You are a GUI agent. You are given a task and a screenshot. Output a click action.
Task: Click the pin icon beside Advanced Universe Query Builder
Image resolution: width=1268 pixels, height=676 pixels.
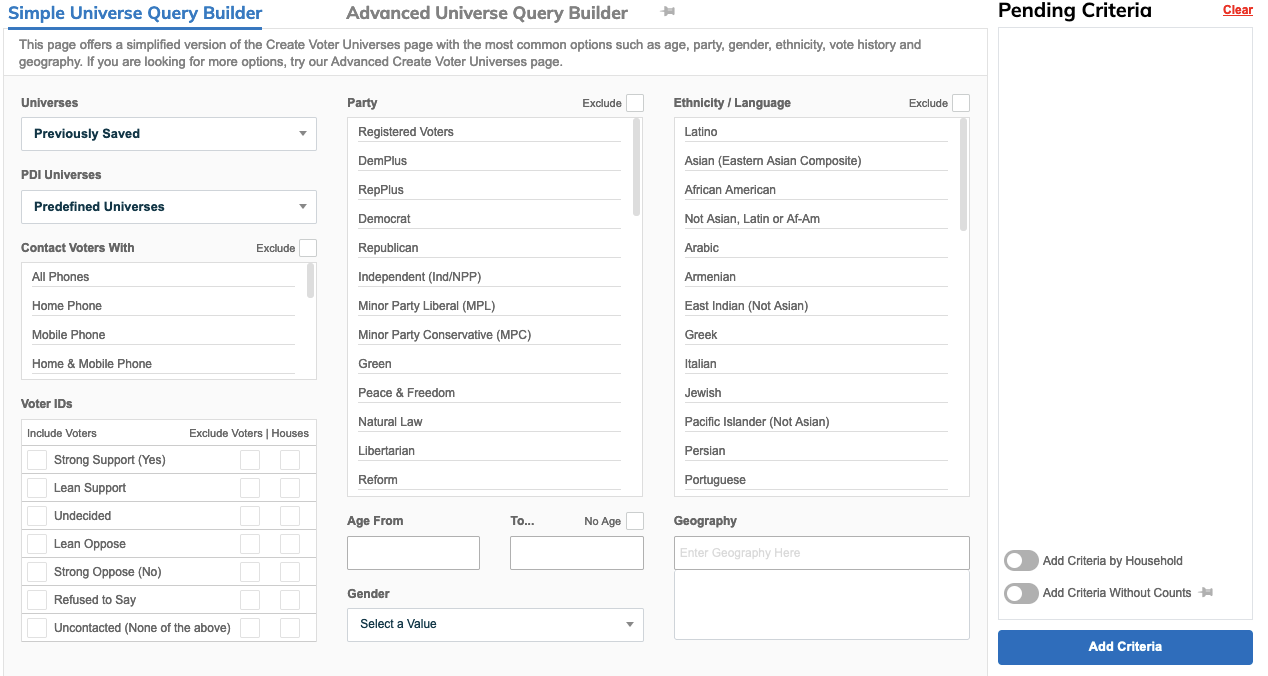coord(668,11)
